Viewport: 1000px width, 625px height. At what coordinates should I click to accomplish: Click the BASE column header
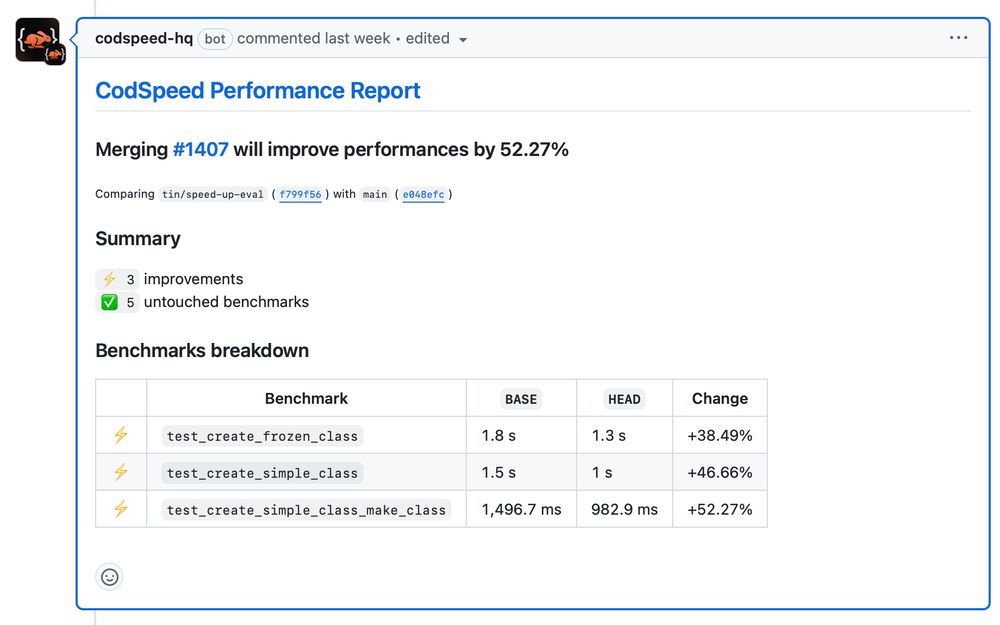(521, 399)
